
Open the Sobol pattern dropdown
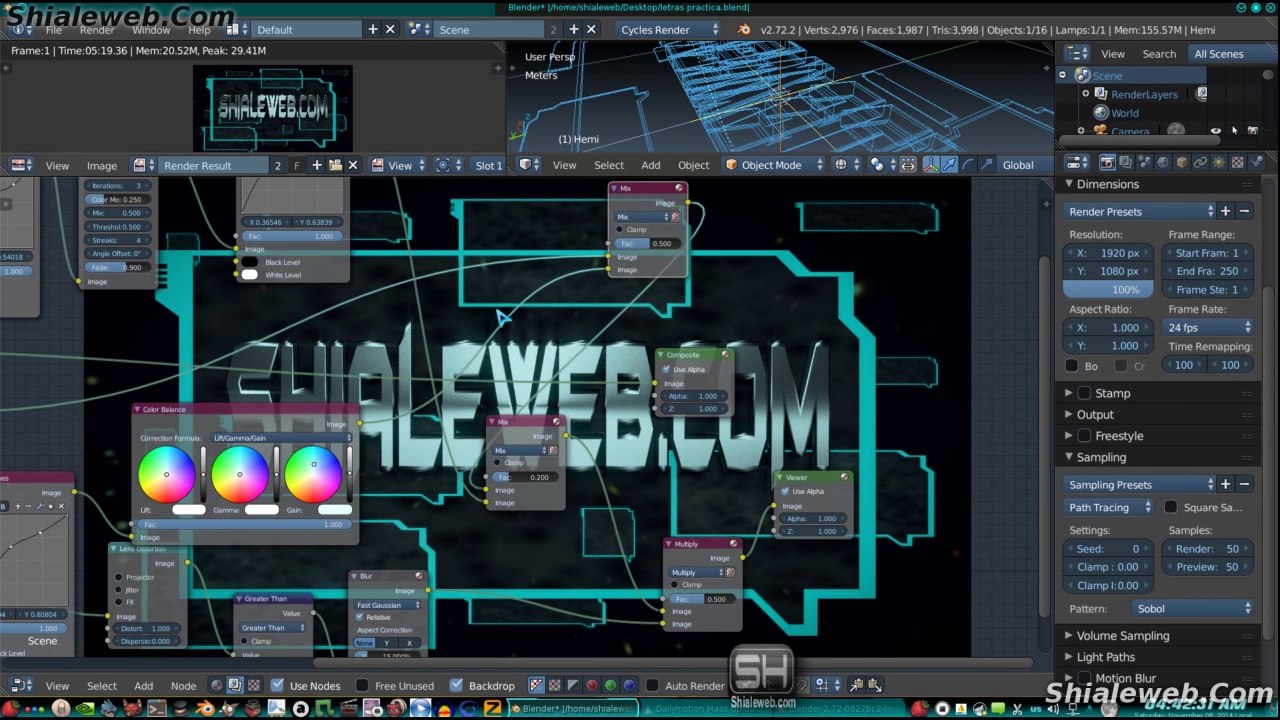pos(1190,608)
